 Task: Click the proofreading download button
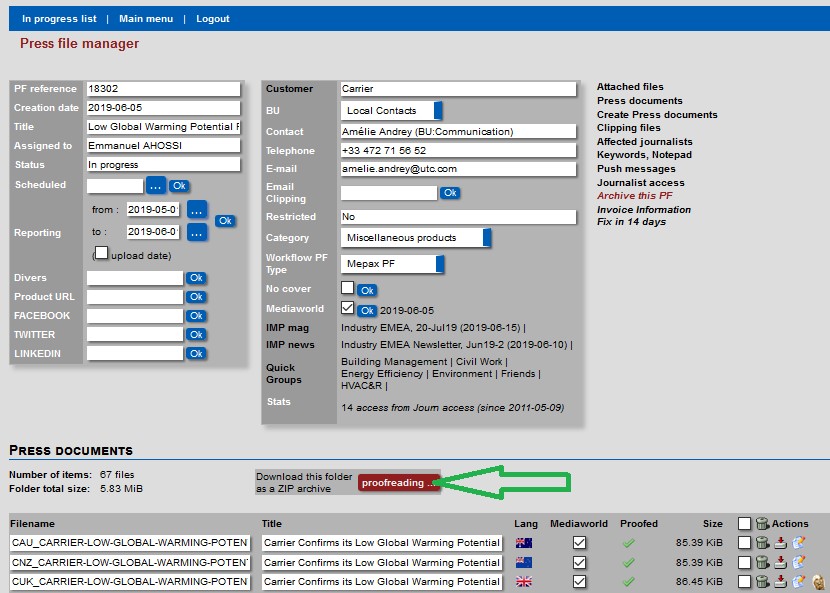point(399,483)
